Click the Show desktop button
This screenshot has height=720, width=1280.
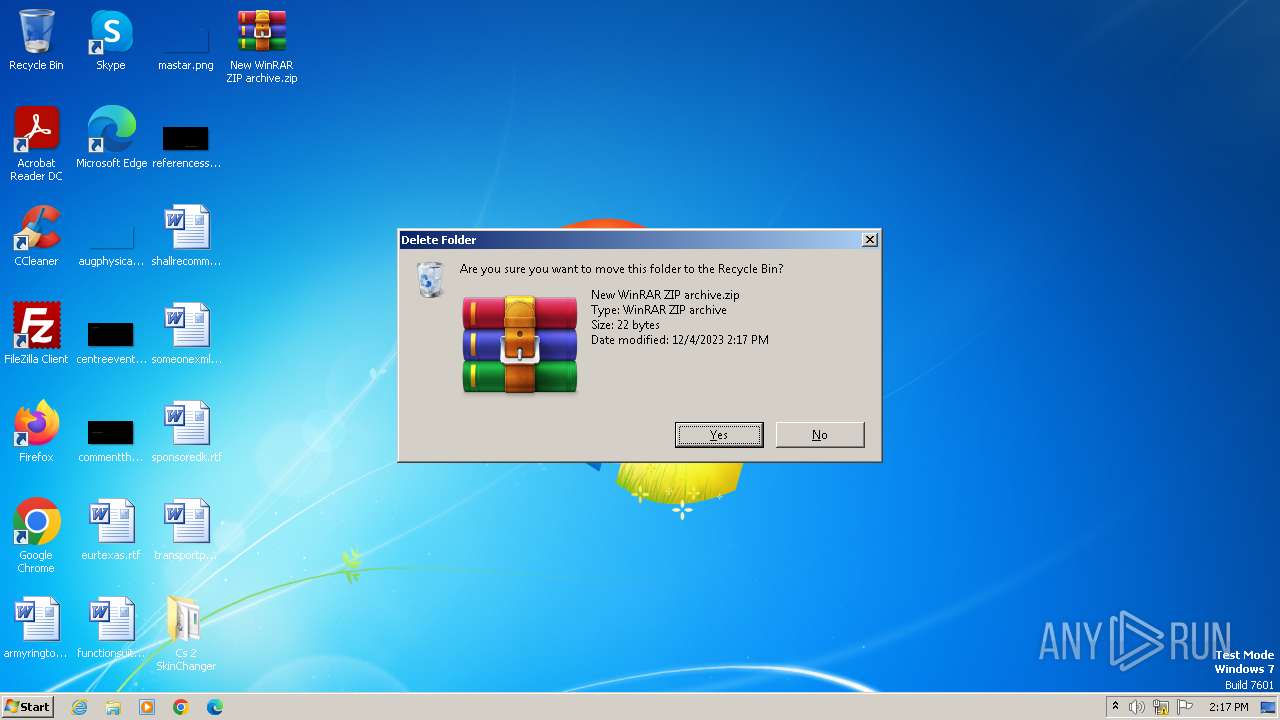[x=1269, y=707]
